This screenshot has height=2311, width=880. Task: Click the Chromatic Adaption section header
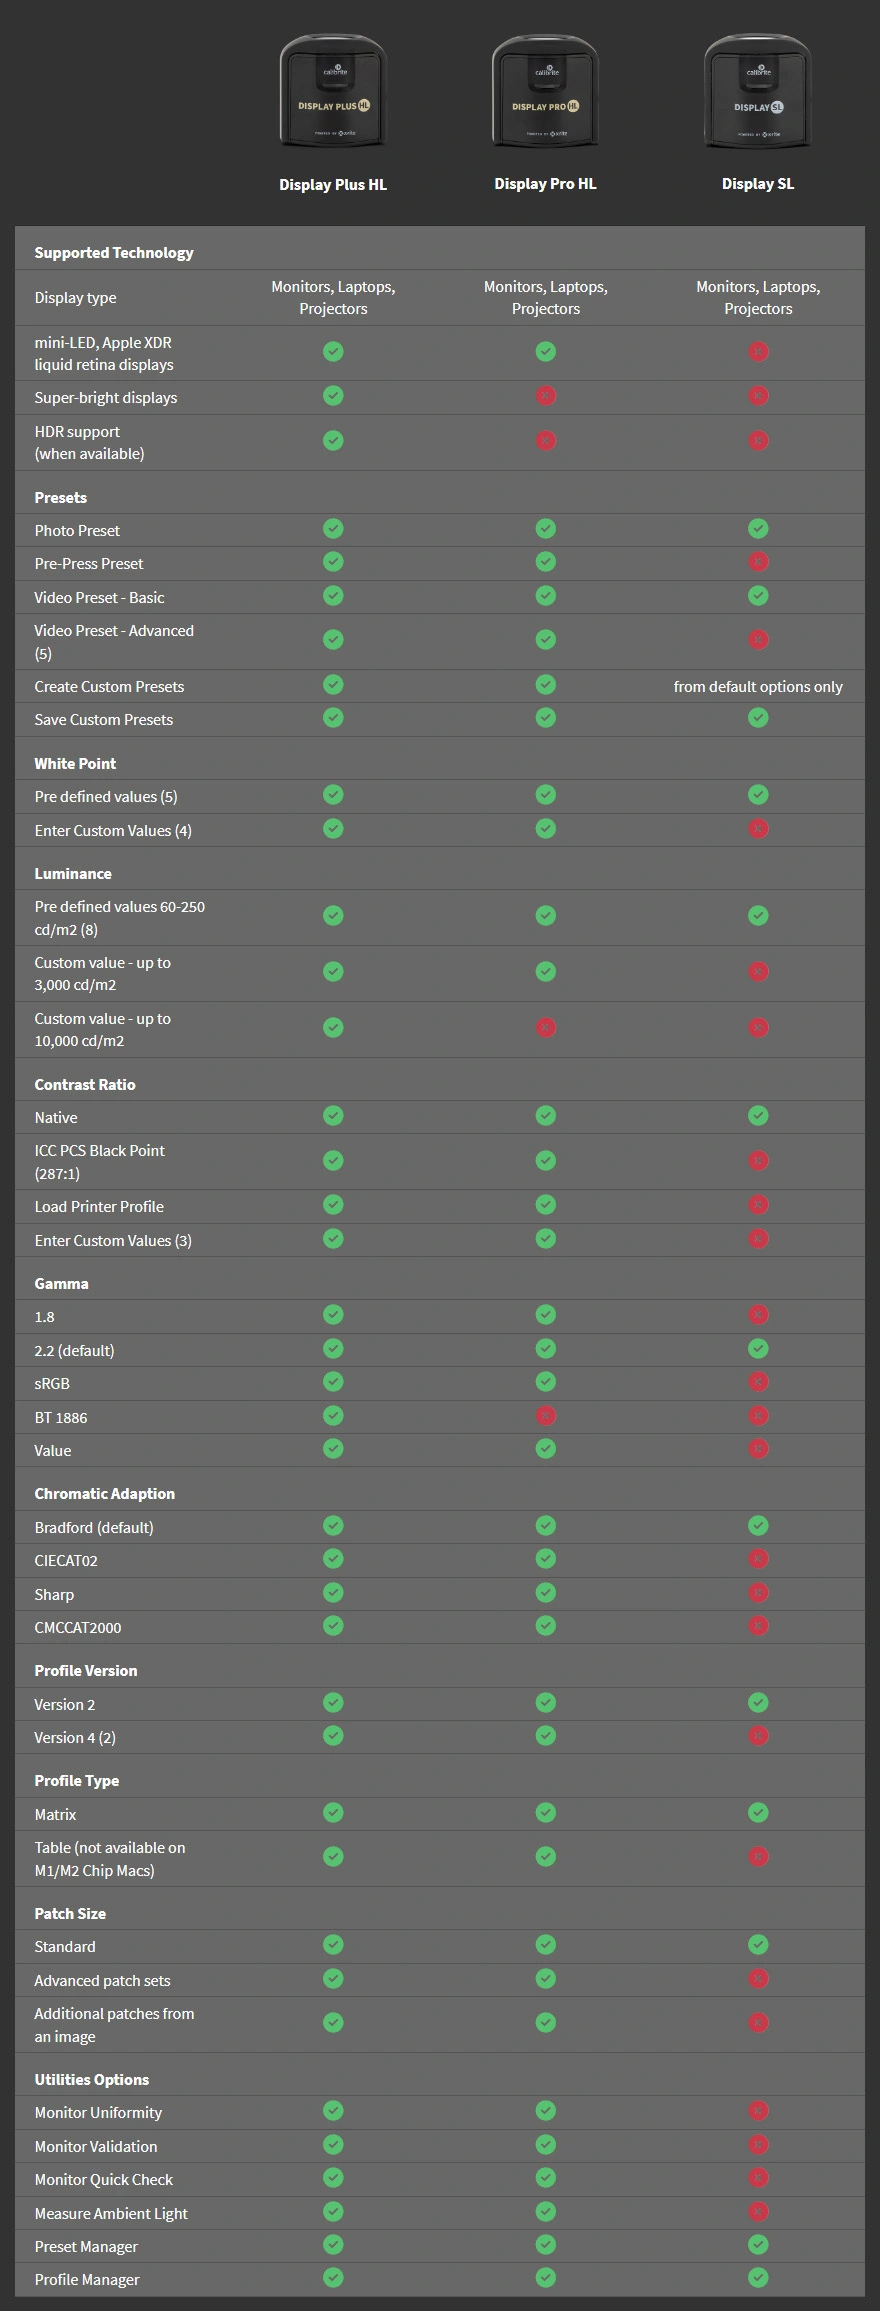(x=104, y=1493)
